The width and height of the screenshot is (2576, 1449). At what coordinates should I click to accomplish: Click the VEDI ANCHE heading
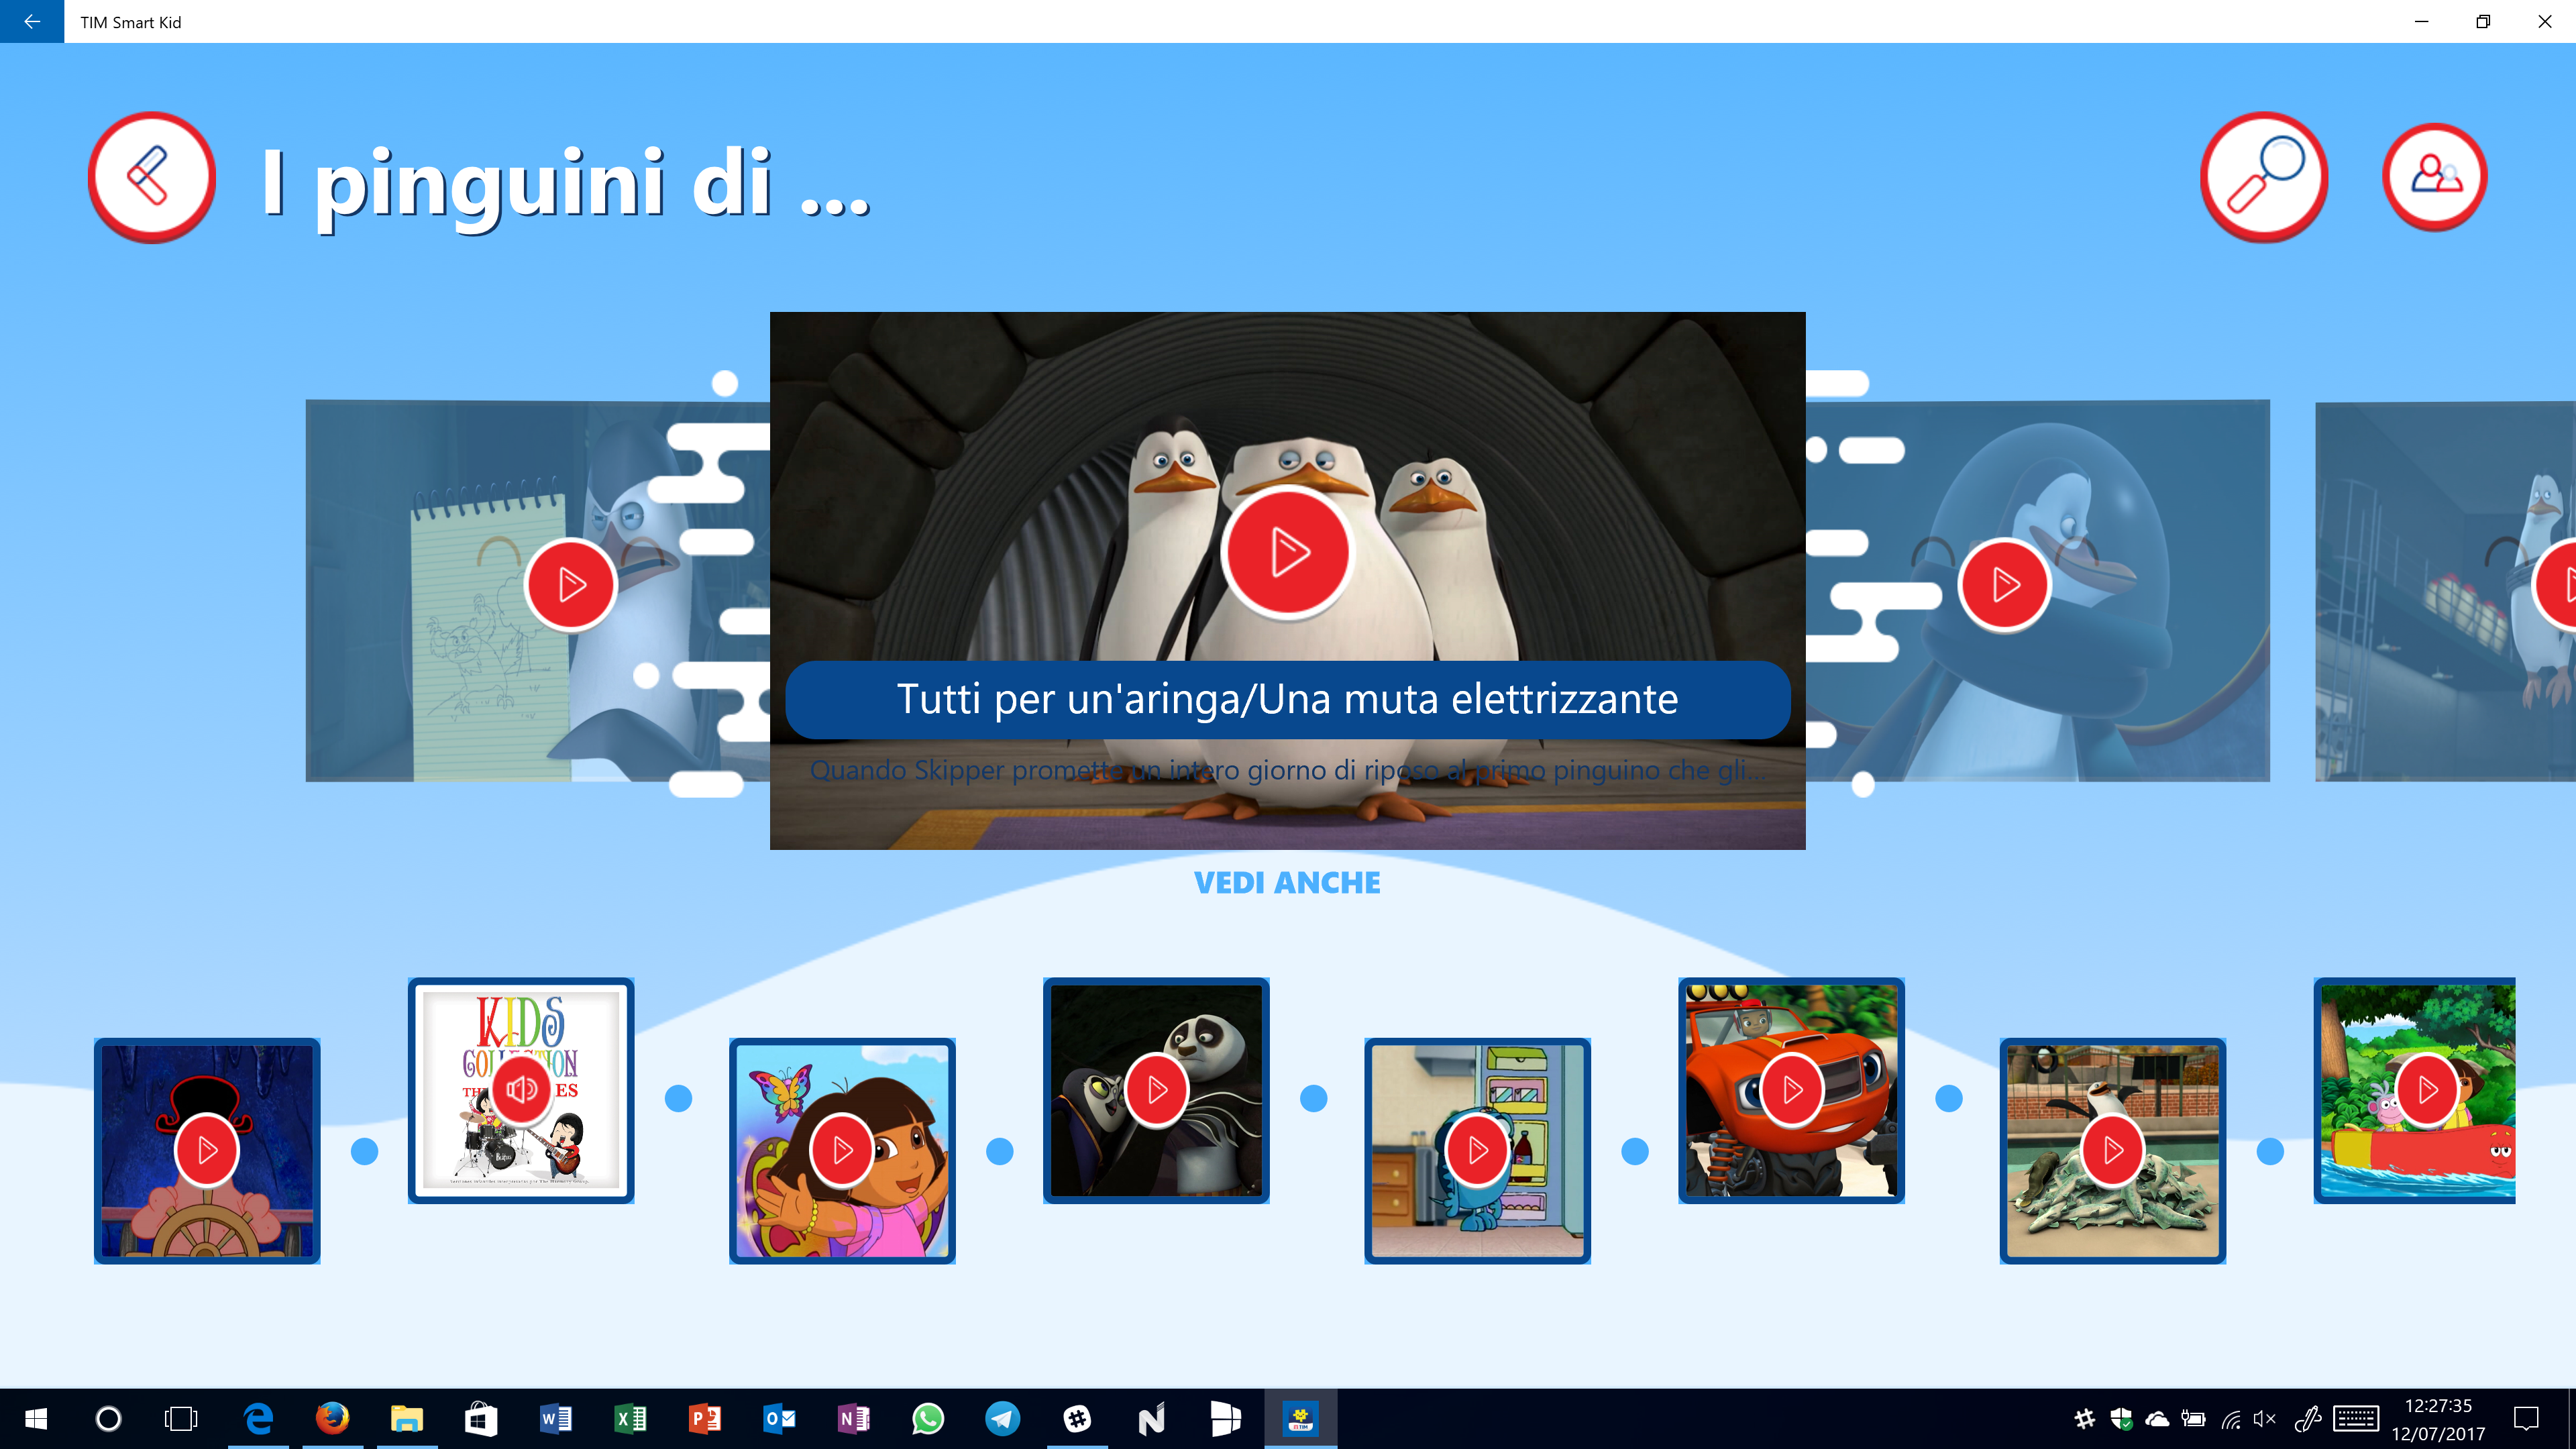pyautogui.click(x=1287, y=883)
